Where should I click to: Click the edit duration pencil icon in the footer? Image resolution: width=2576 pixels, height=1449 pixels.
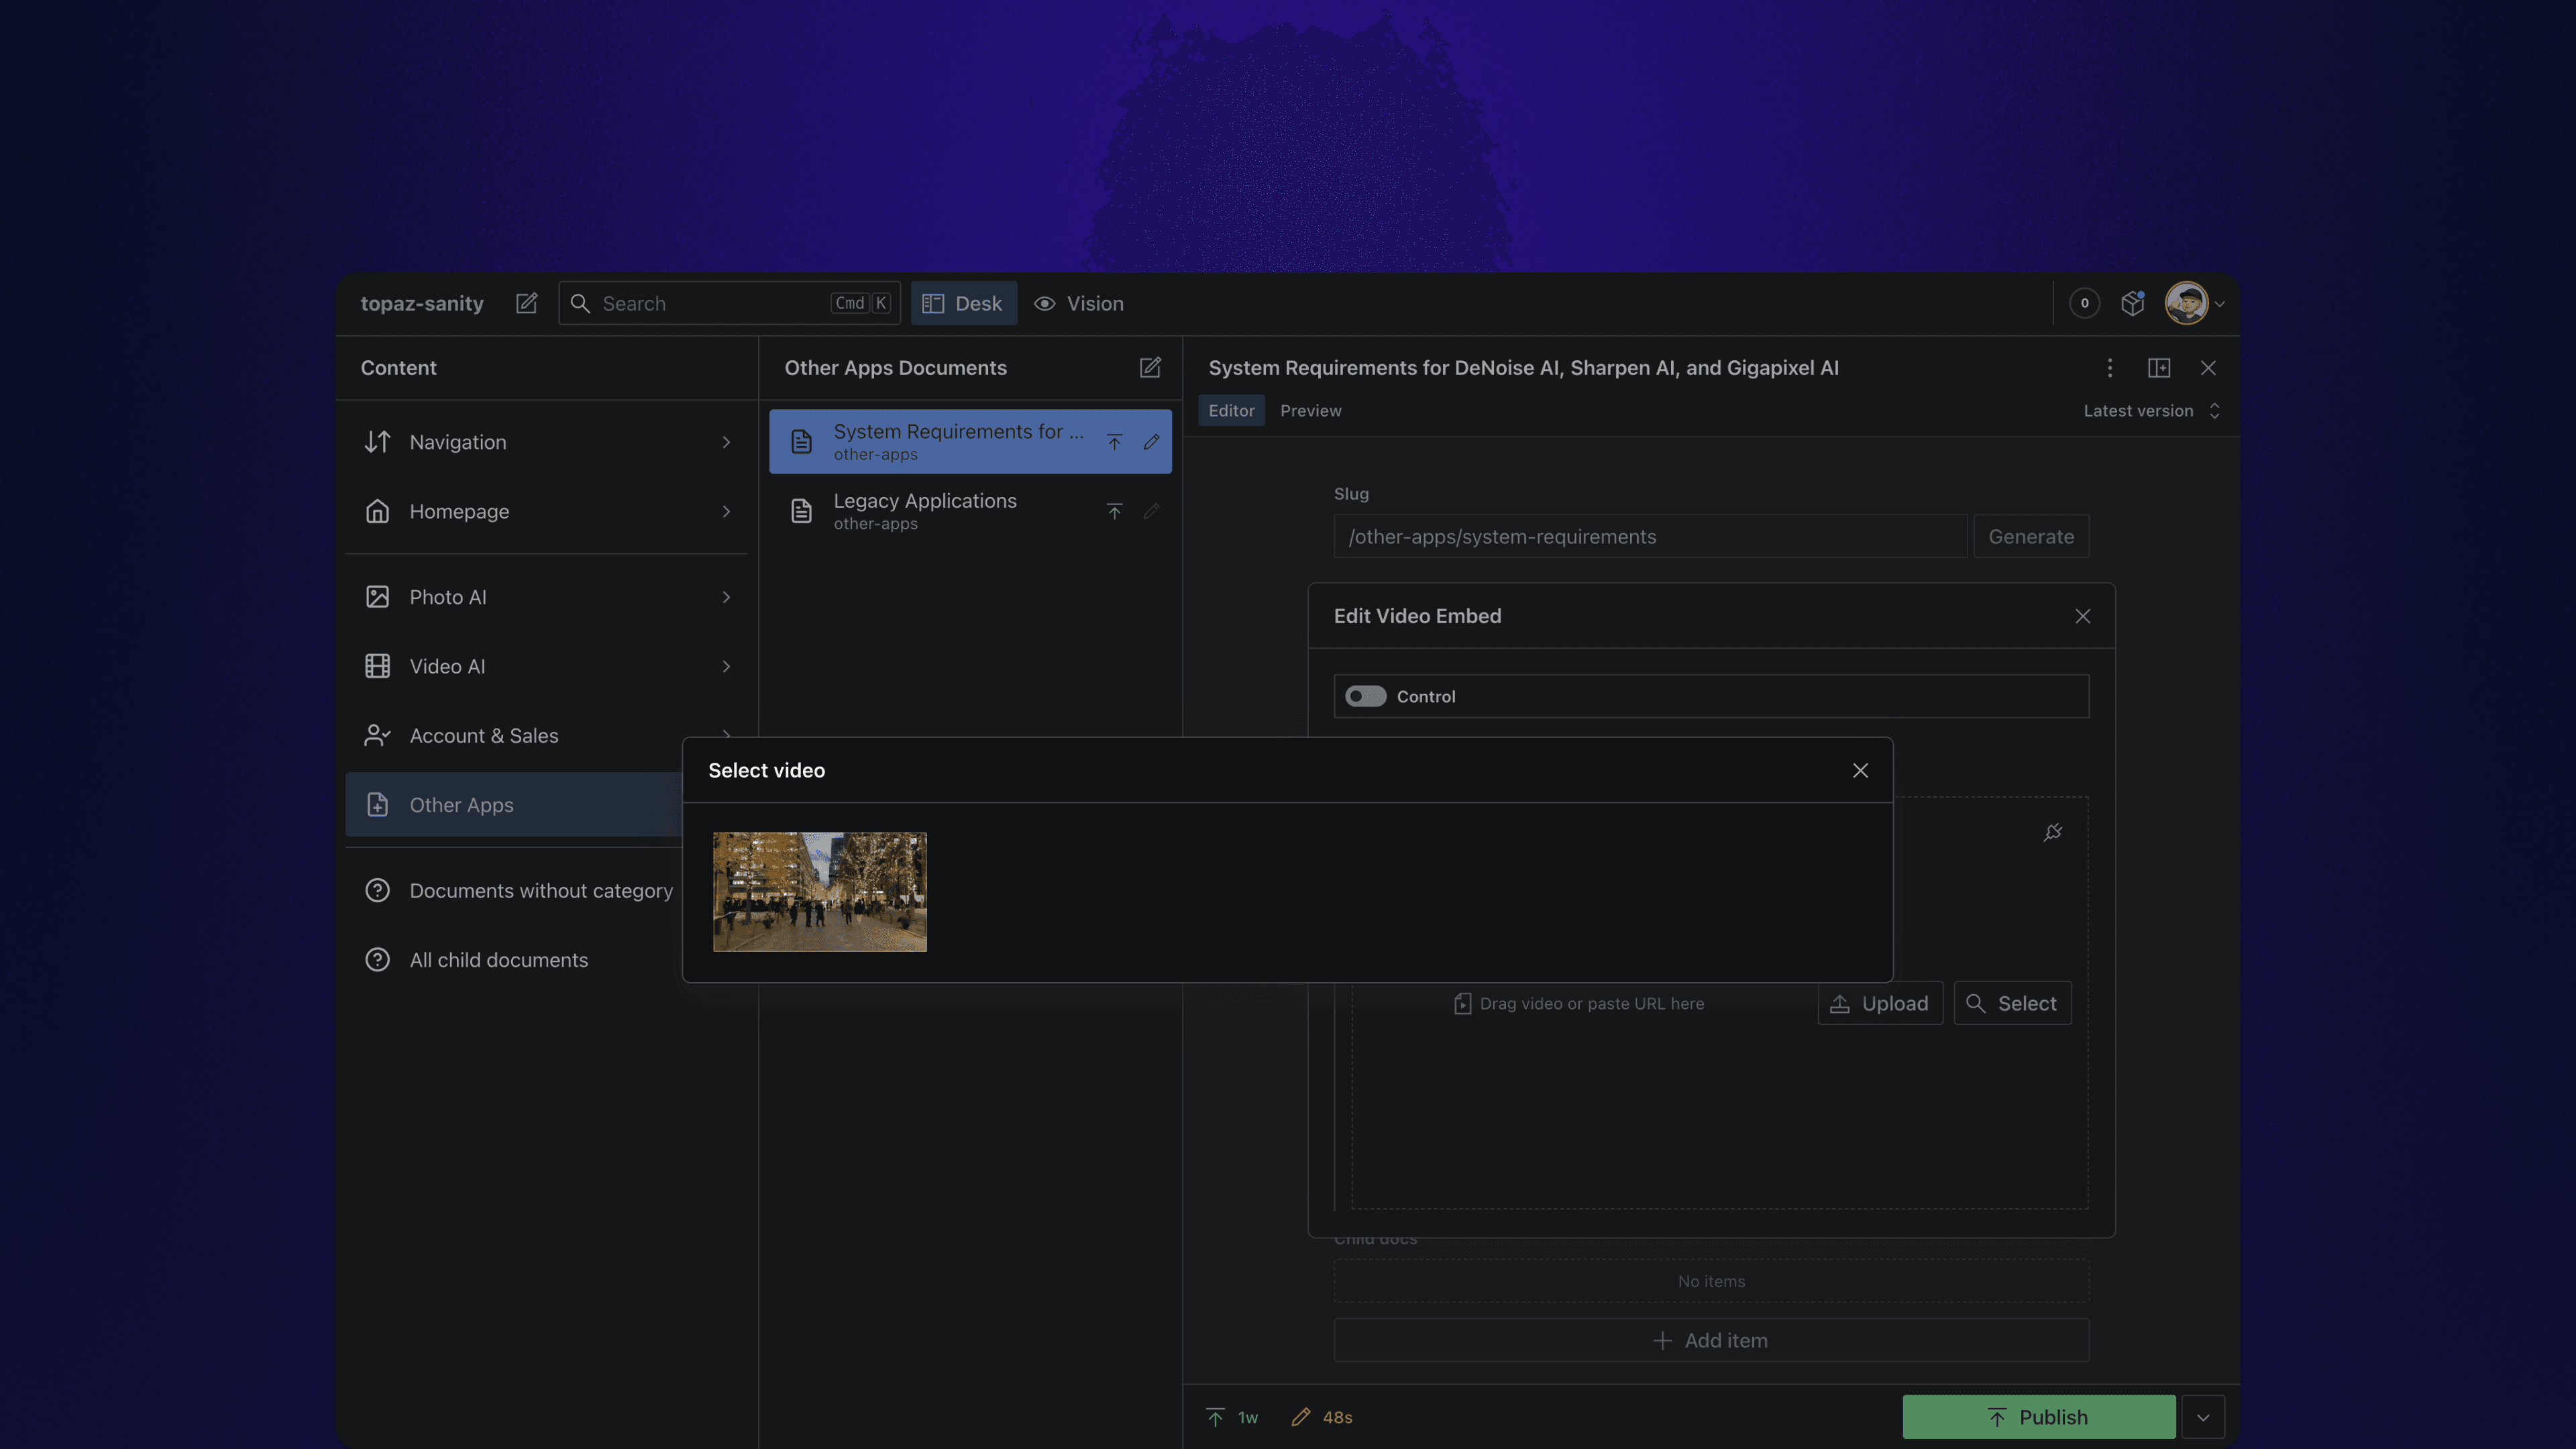point(1300,1417)
